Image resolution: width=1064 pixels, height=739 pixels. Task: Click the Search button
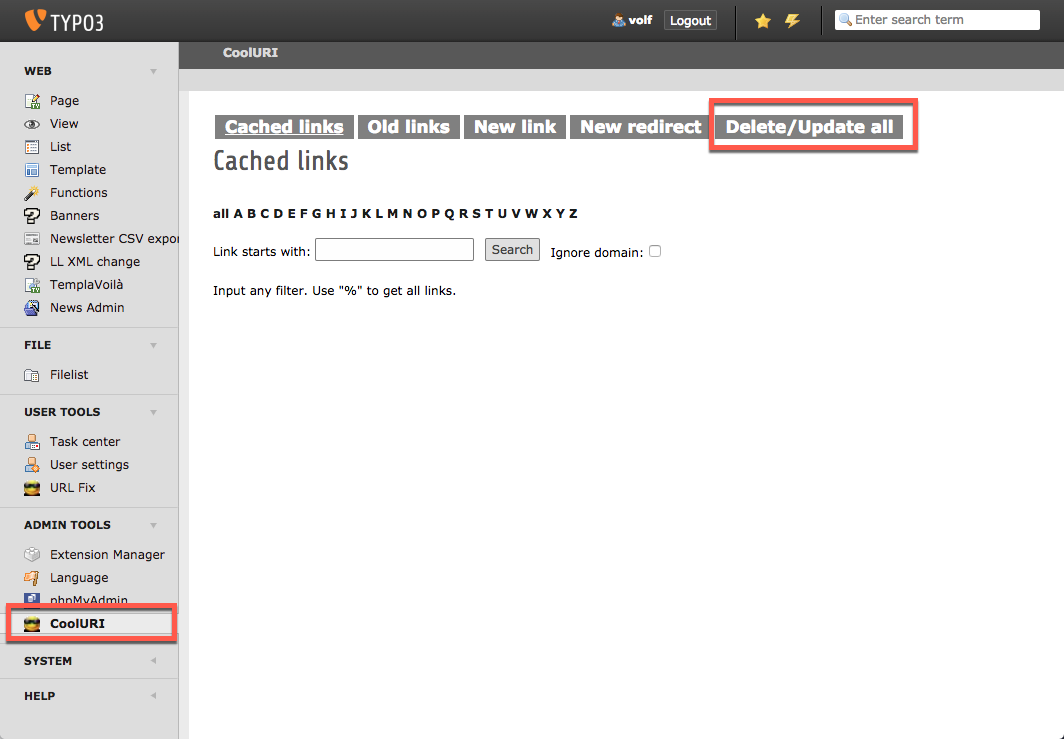pos(512,250)
